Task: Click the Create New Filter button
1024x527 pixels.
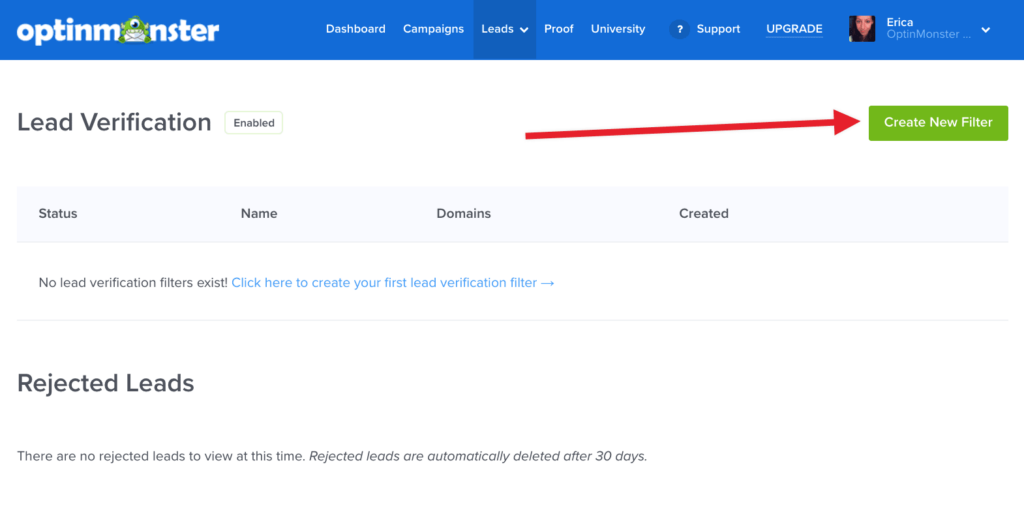Action: [938, 123]
